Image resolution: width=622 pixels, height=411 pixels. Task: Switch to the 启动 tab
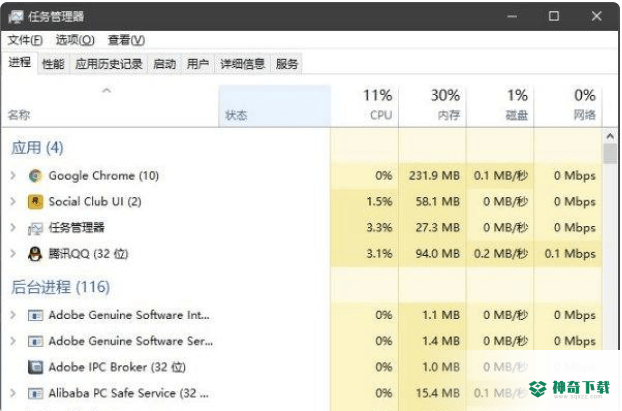(x=165, y=64)
